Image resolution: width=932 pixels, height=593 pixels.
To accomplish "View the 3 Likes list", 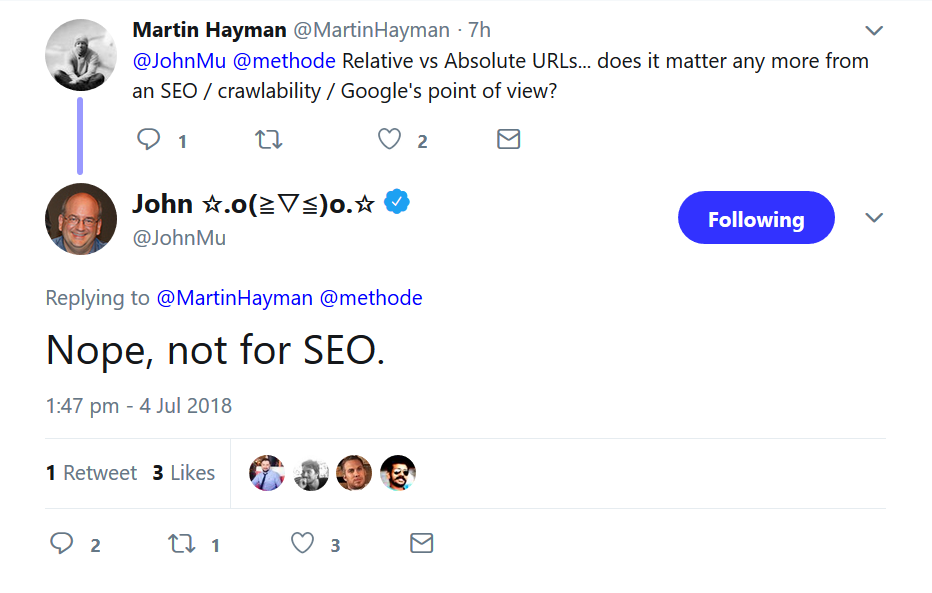I will (183, 472).
